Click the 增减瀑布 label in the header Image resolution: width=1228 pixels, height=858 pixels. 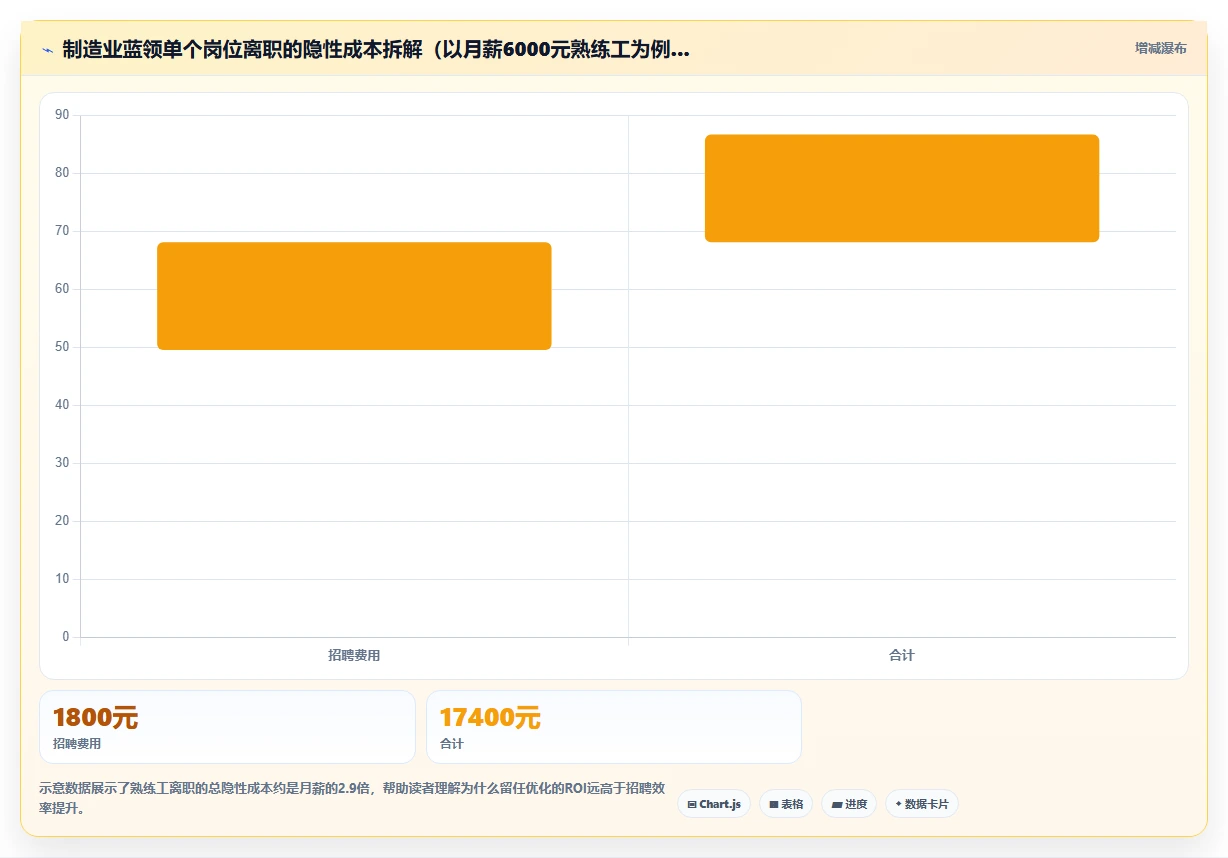[x=1160, y=48]
